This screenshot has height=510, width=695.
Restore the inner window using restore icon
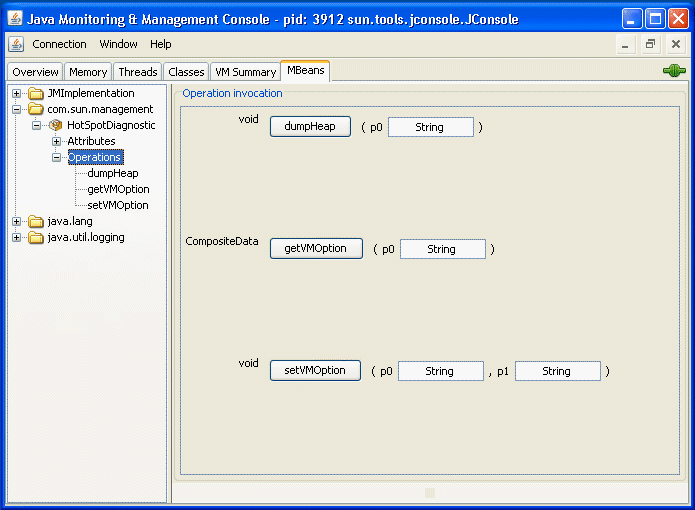tap(650, 44)
